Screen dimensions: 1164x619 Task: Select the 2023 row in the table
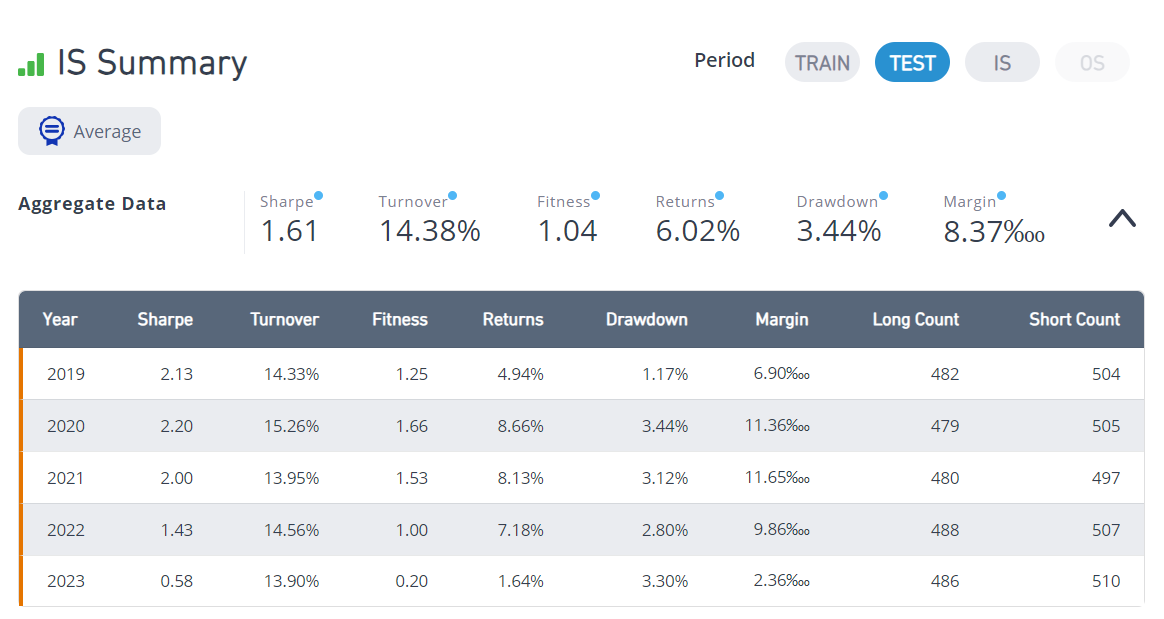(581, 581)
